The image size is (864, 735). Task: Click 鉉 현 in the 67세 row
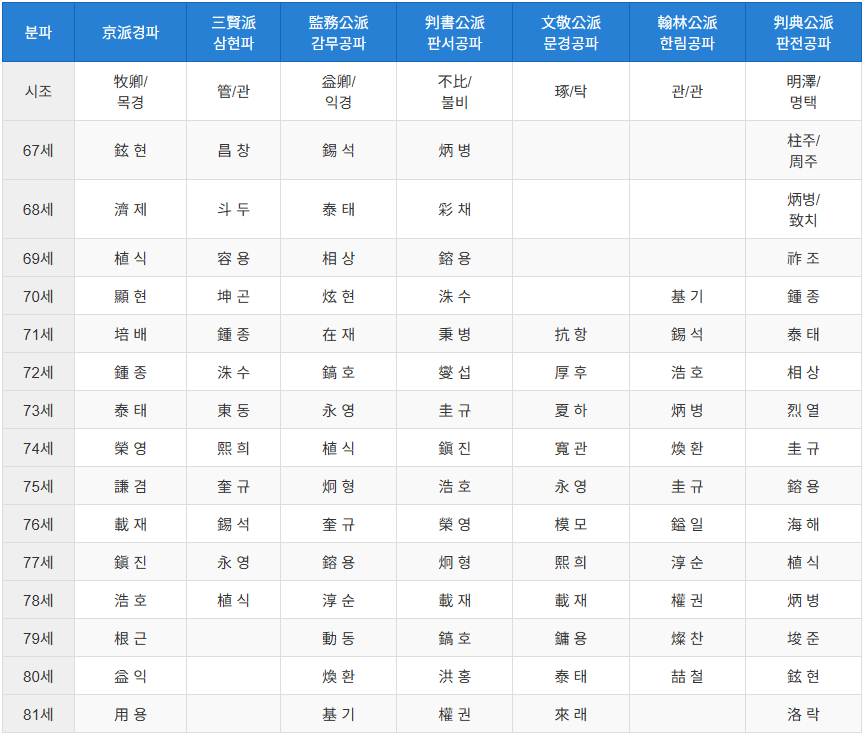[x=131, y=150]
